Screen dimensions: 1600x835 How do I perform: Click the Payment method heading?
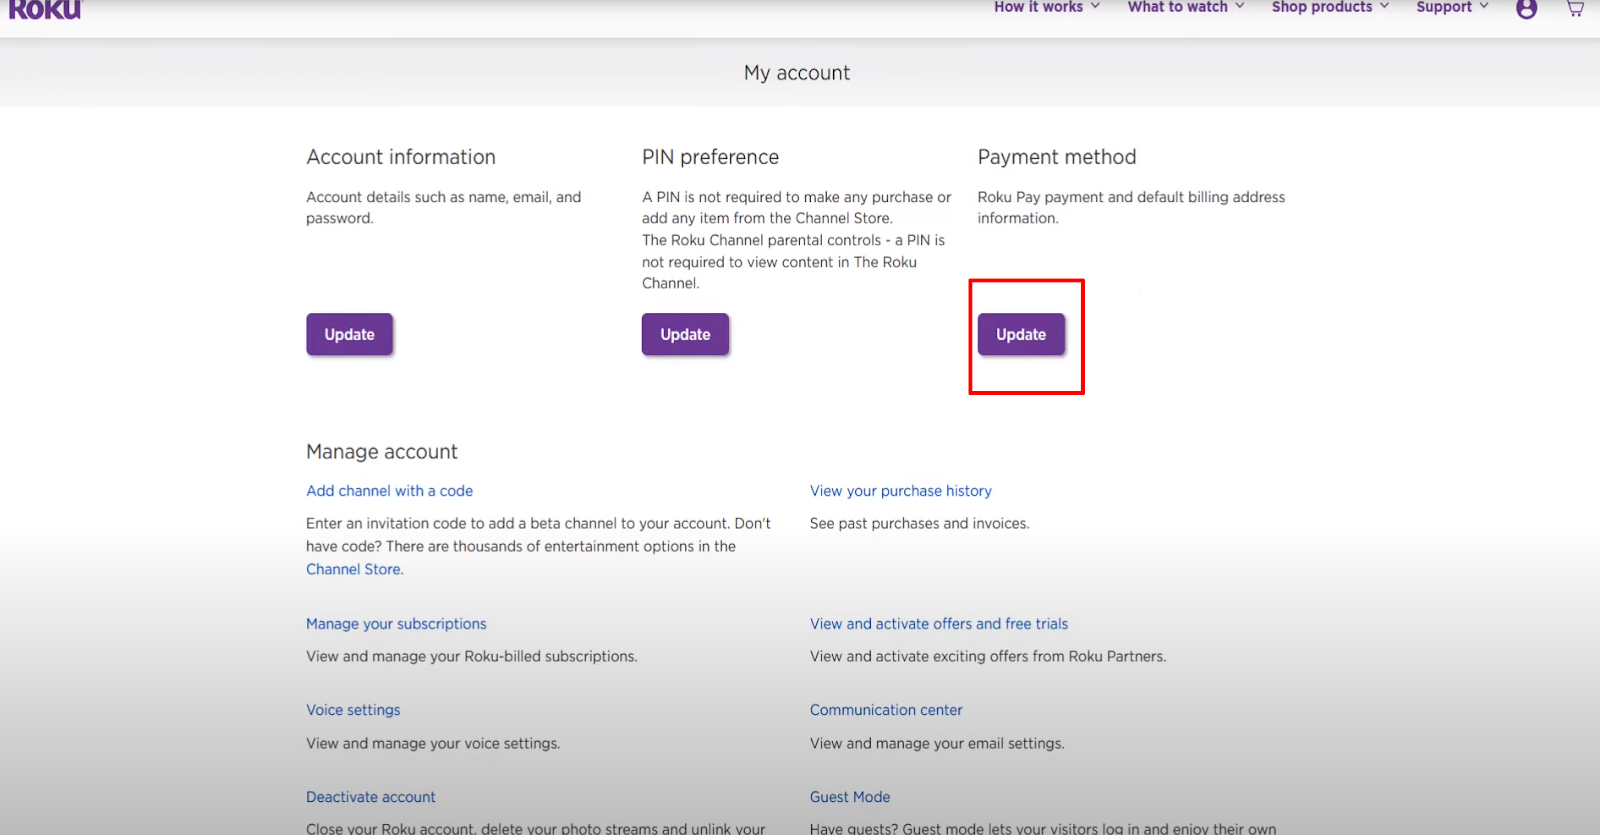(x=1057, y=157)
